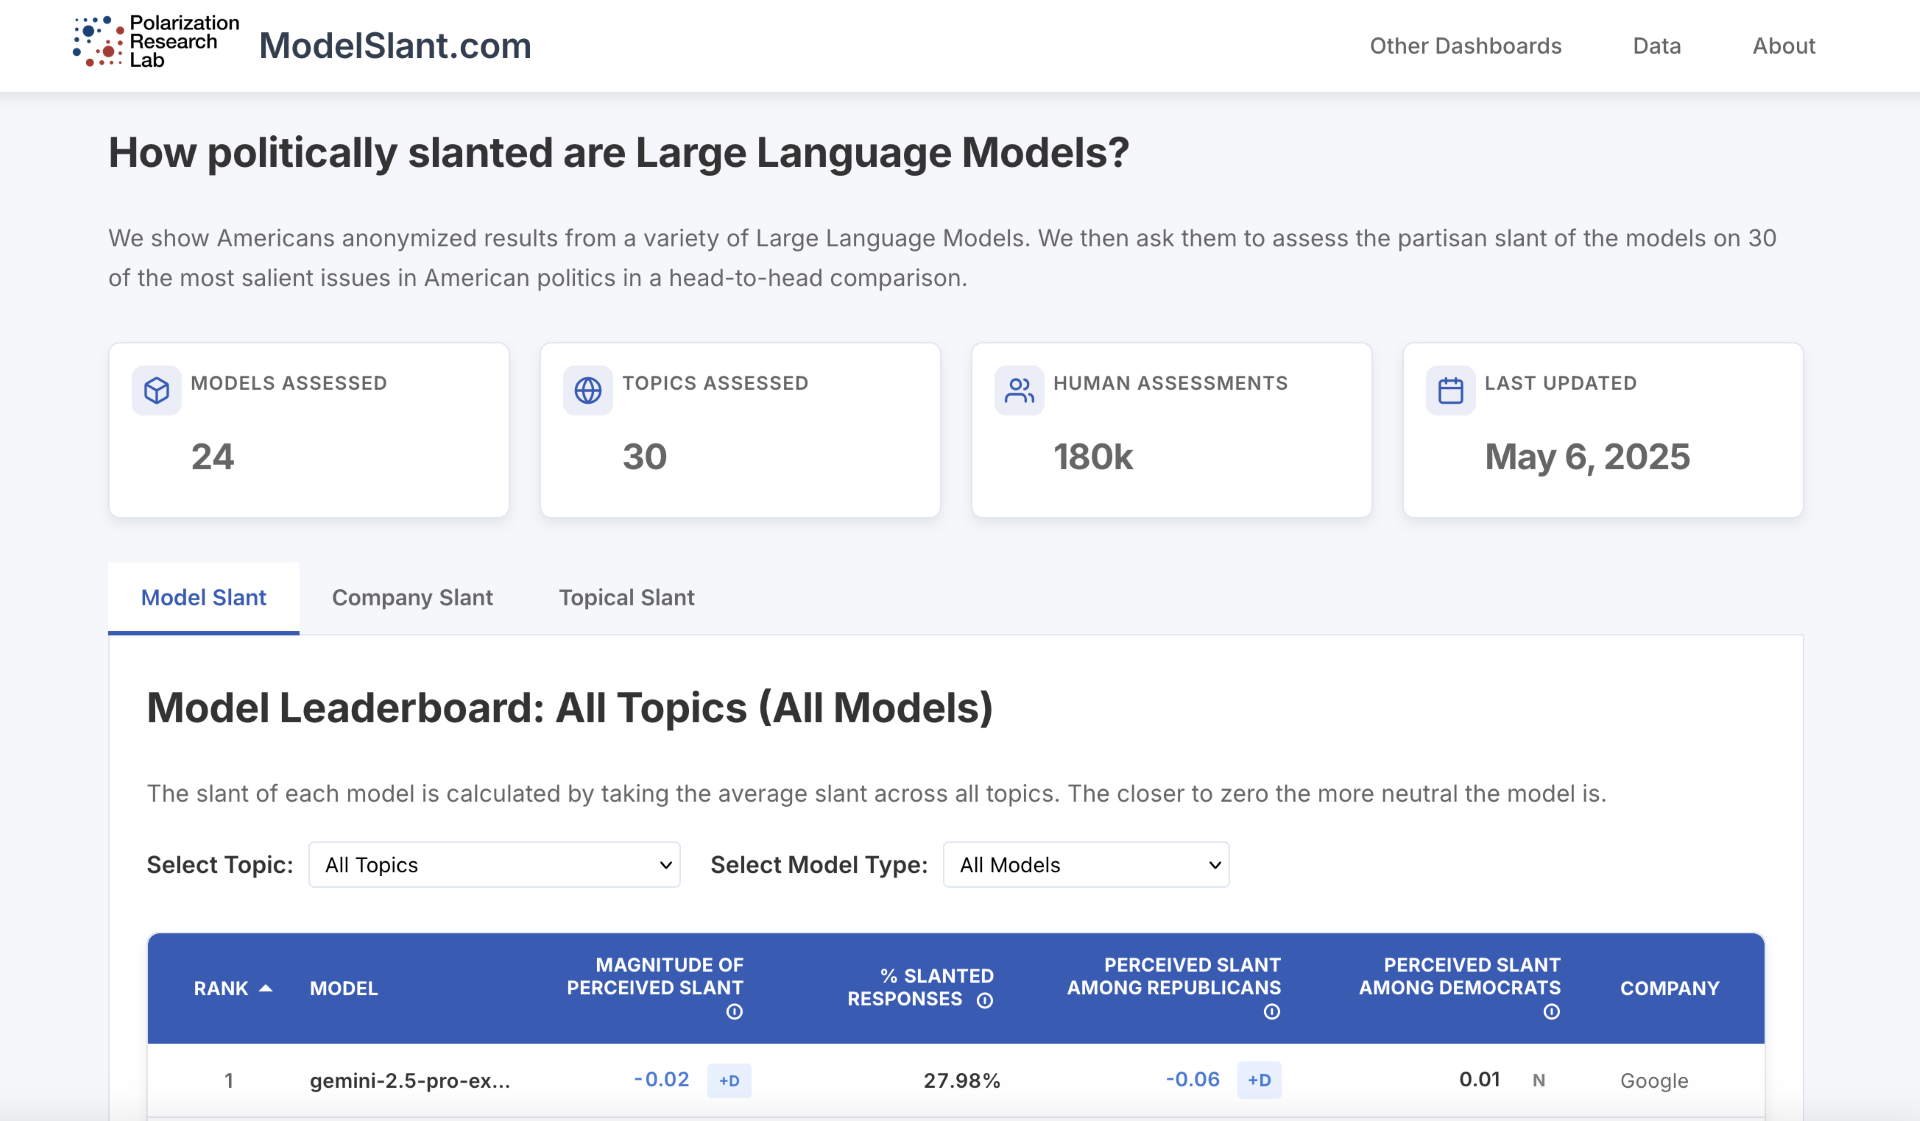The image size is (1920, 1121).
Task: Click the 27.98% slanted responses value
Action: pos(961,1080)
